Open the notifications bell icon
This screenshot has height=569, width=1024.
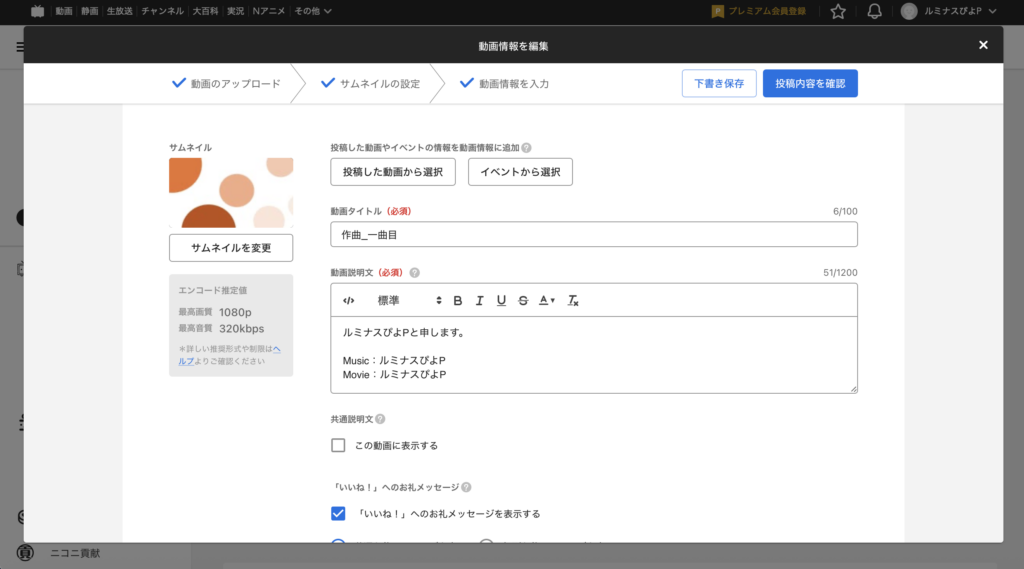[x=875, y=11]
